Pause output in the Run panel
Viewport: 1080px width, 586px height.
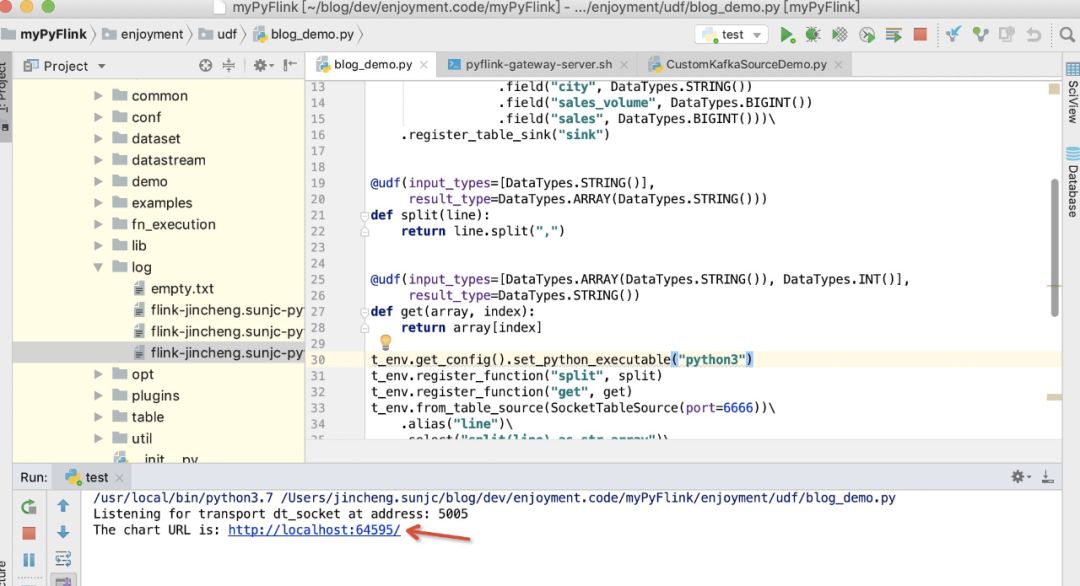[x=28, y=560]
